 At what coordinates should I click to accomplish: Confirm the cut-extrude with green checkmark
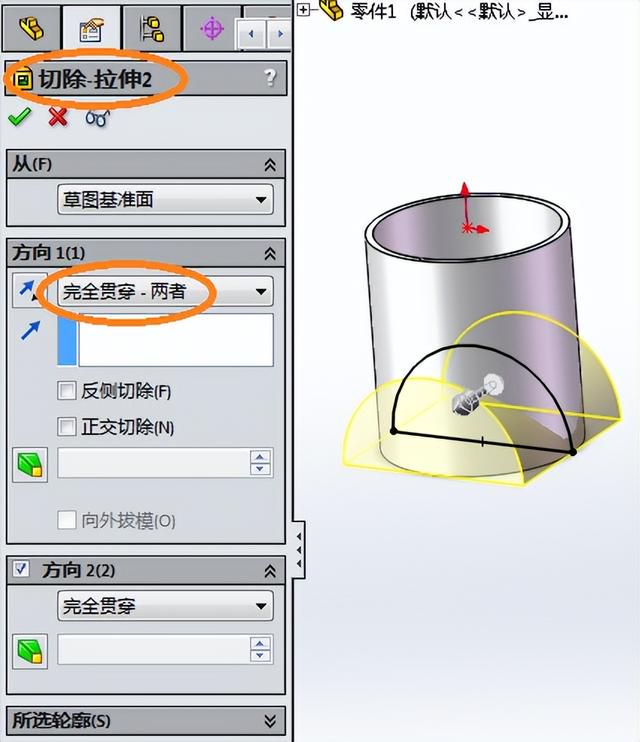(x=20, y=117)
